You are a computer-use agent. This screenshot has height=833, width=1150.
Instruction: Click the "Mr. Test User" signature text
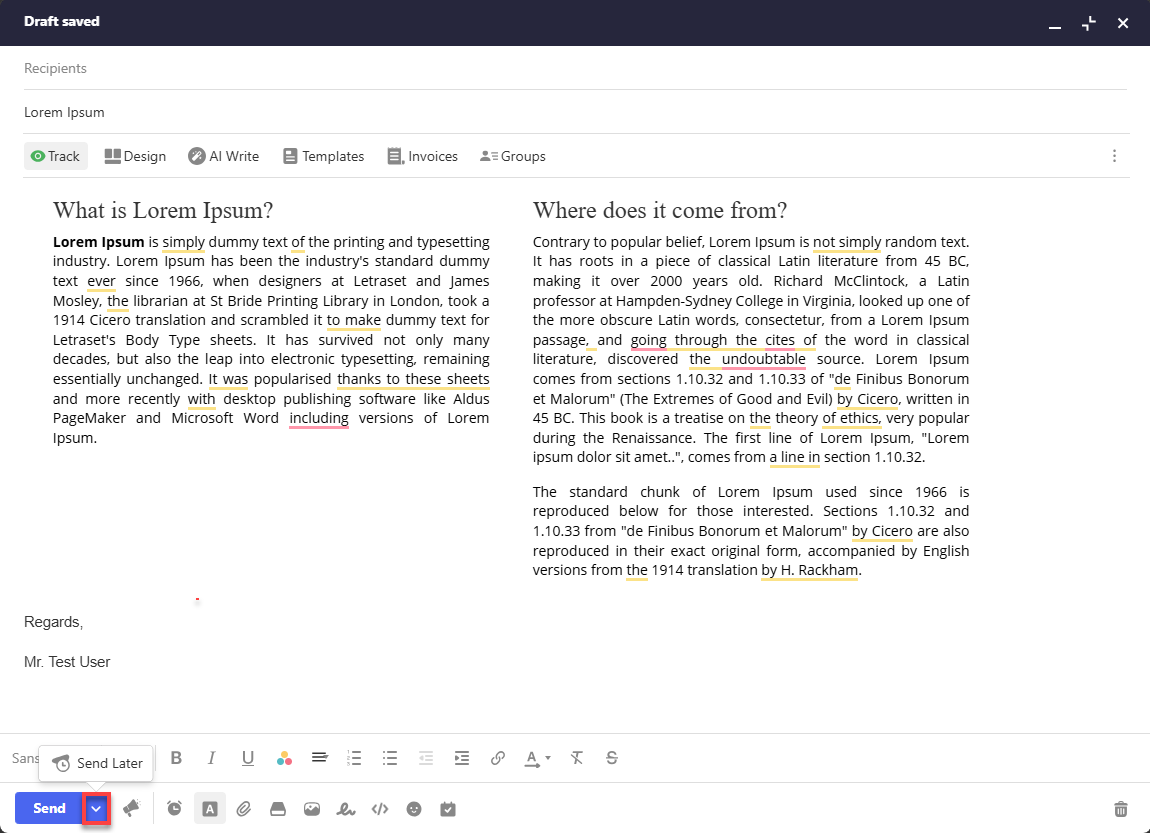tap(67, 662)
